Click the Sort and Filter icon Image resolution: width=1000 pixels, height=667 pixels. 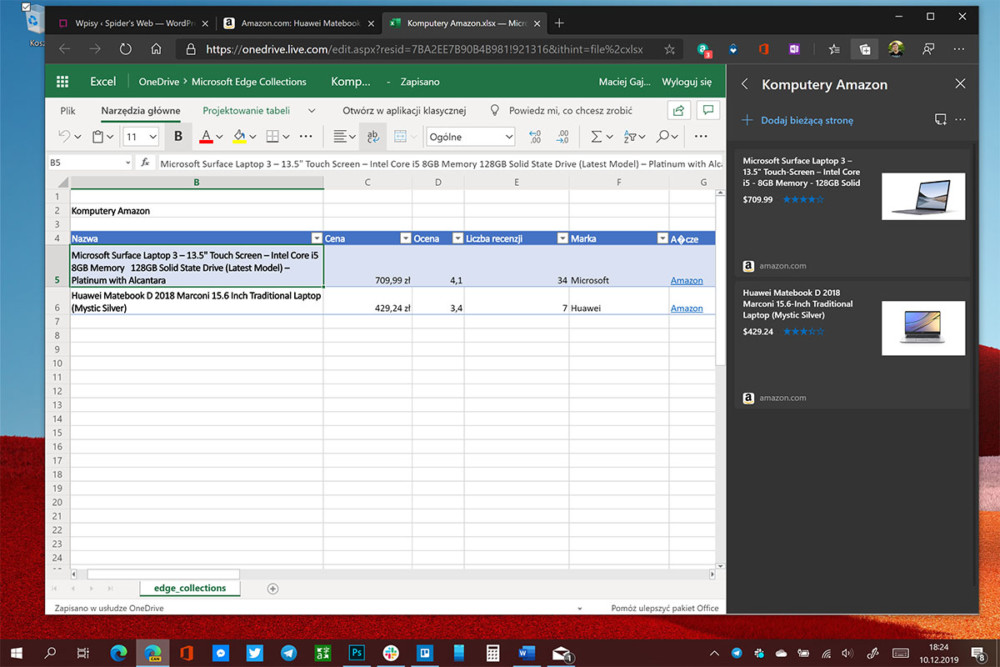[x=629, y=136]
